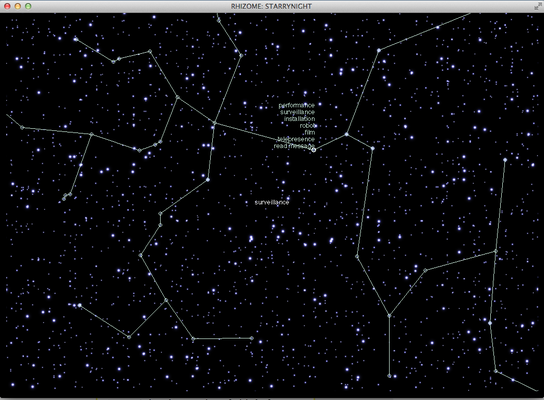Pick the 'installation' keyword entry
Viewport: 544px width, 400px height.
(x=299, y=119)
